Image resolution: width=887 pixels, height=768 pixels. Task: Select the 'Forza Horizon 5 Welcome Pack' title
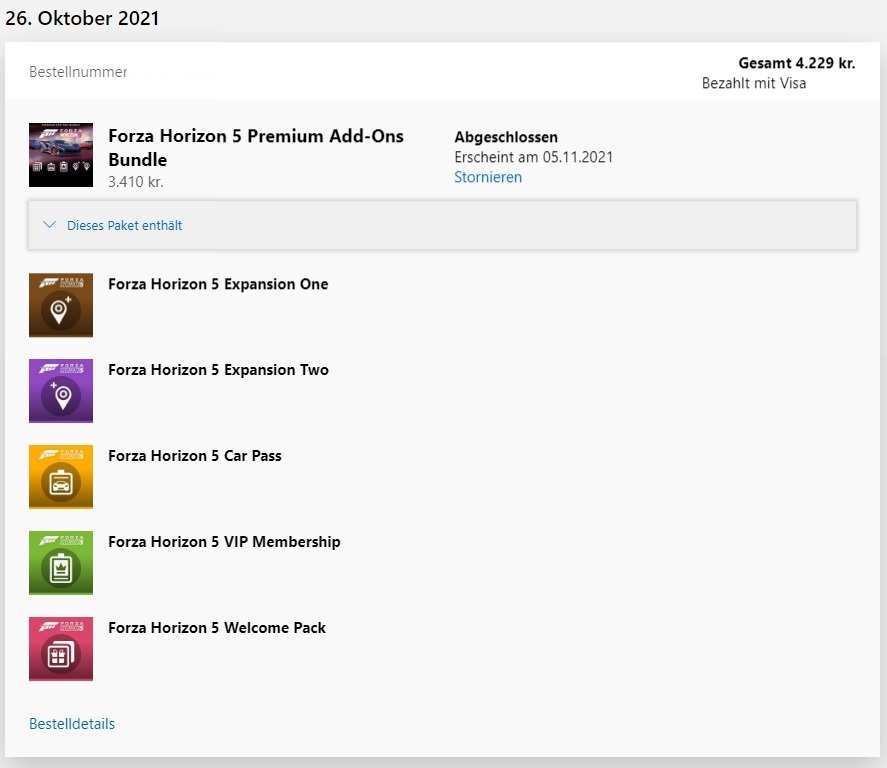[x=217, y=628]
